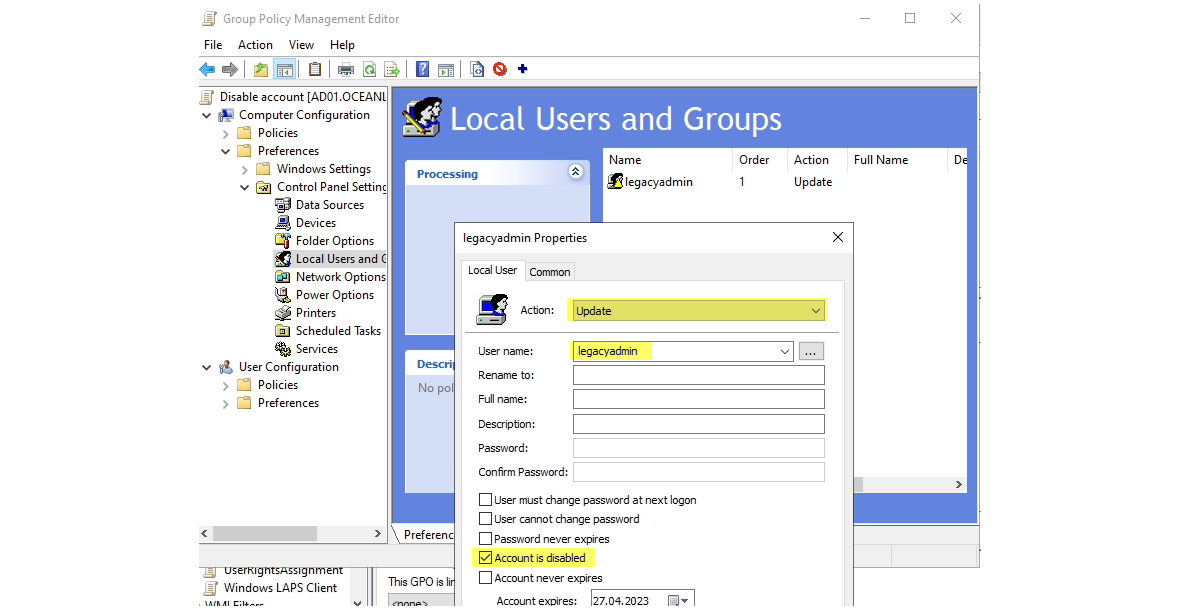
Task: Select Printers node in the tree
Action: (316, 313)
